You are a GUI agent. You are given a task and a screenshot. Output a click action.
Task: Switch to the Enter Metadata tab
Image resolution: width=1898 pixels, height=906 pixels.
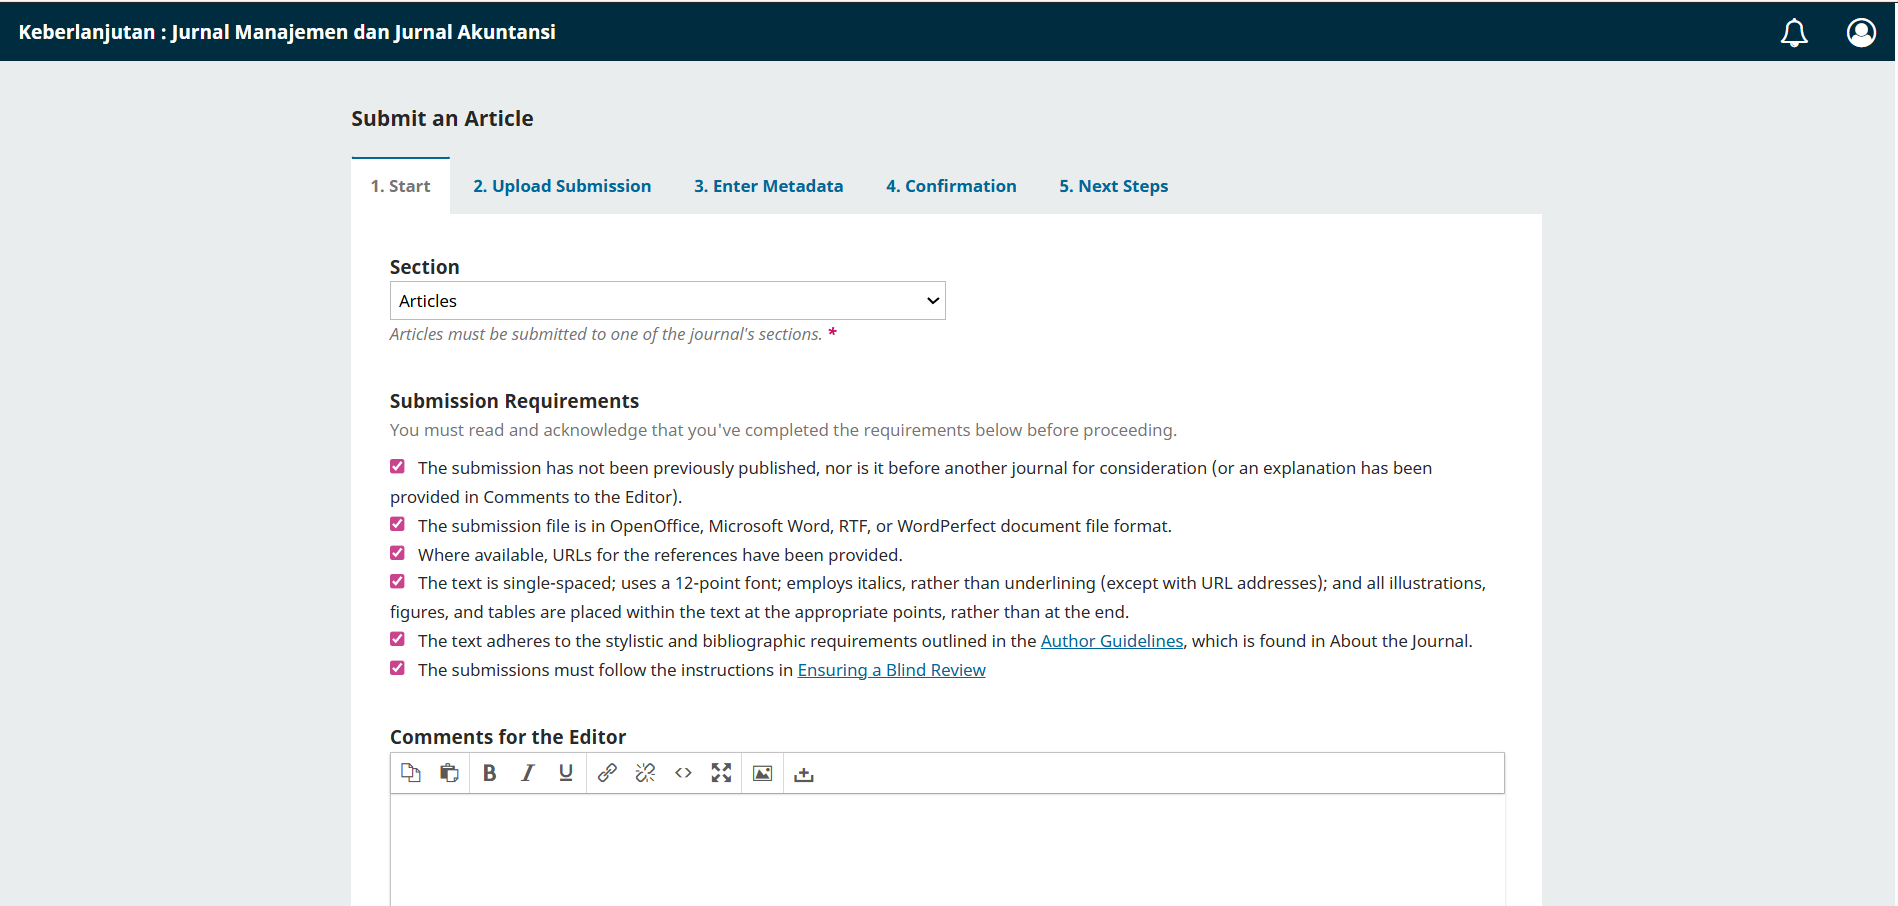[768, 185]
